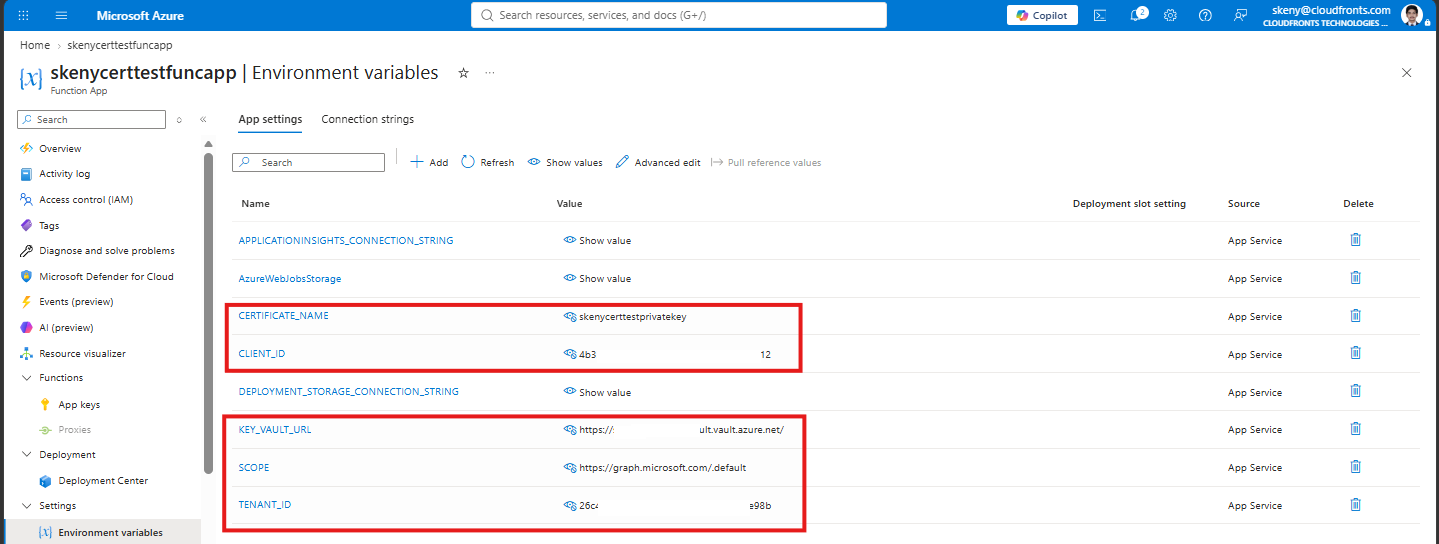The height and width of the screenshot is (544, 1439).
Task: Delete APPLICATIONINSIGHTS_CONNECTION_STRING with trash icon
Action: tap(1356, 240)
